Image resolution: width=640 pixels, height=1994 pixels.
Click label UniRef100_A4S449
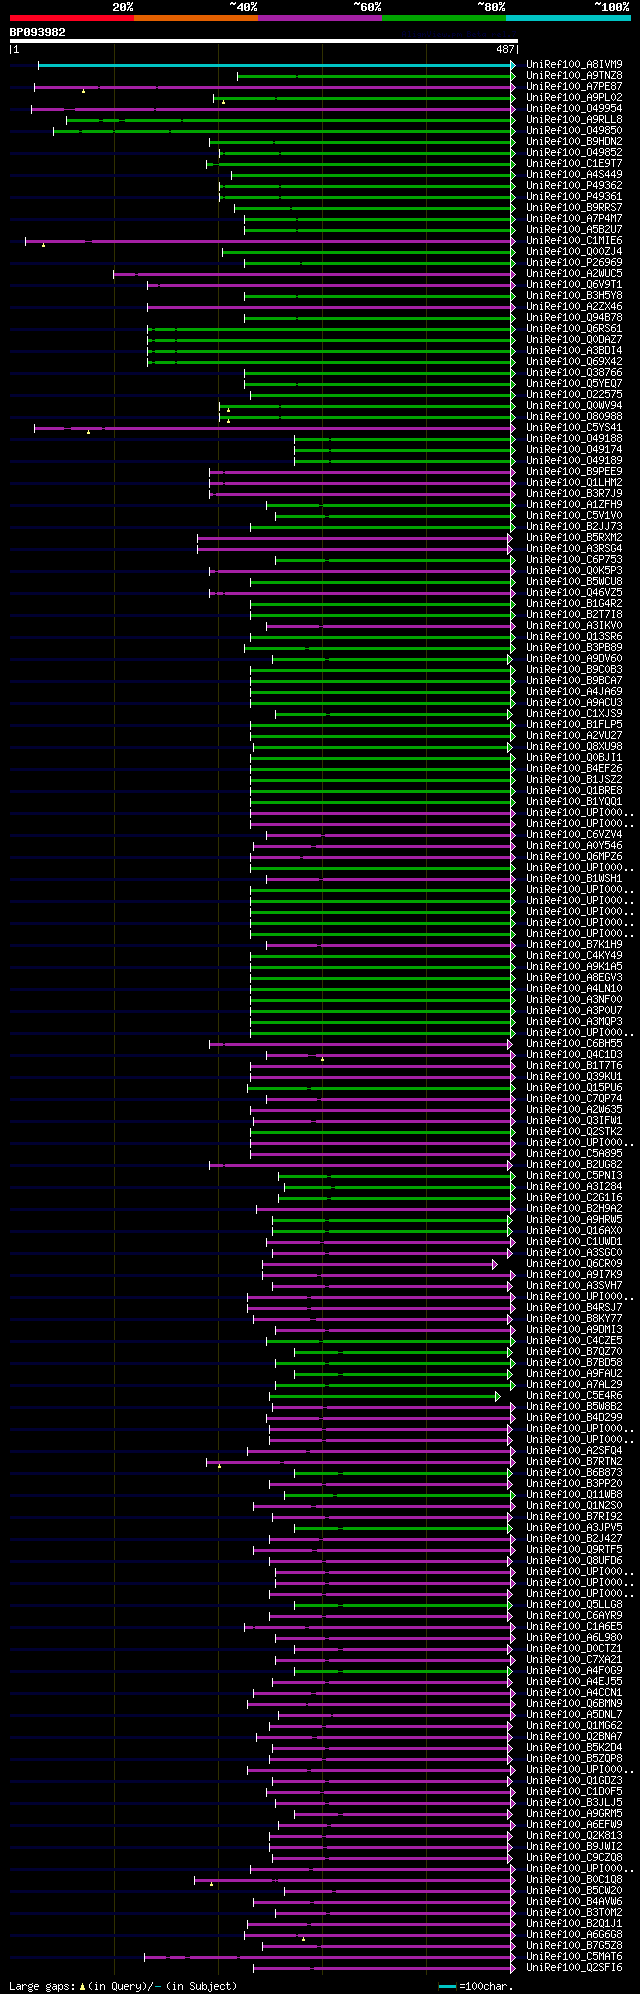coord(574,175)
